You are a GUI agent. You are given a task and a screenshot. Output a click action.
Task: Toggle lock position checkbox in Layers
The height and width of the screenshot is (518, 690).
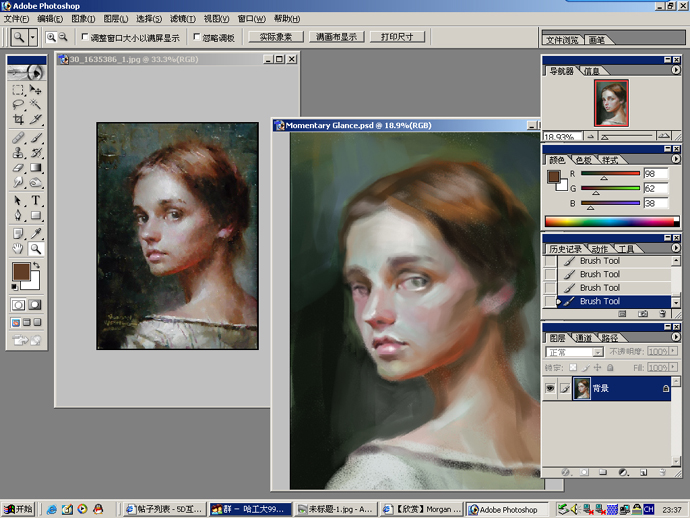click(x=597, y=367)
